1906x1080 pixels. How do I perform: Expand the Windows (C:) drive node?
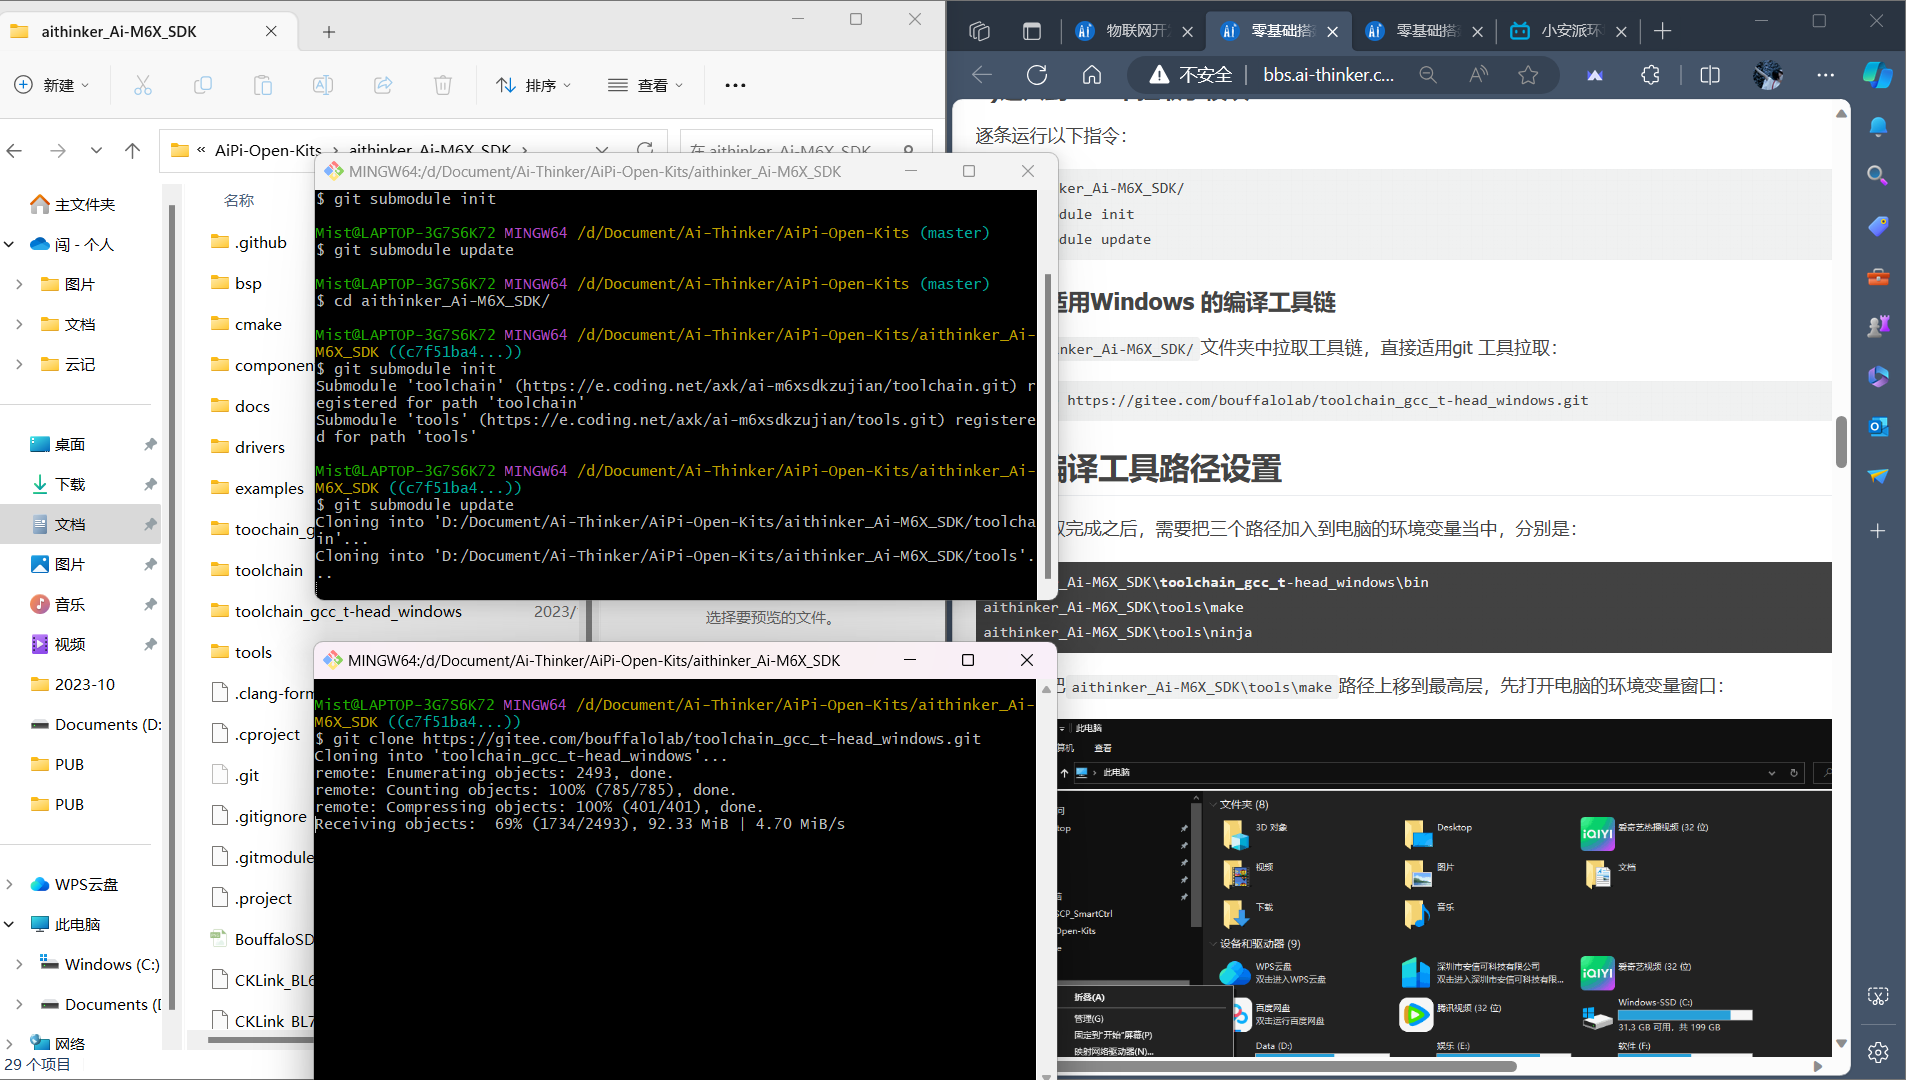[x=19, y=965]
